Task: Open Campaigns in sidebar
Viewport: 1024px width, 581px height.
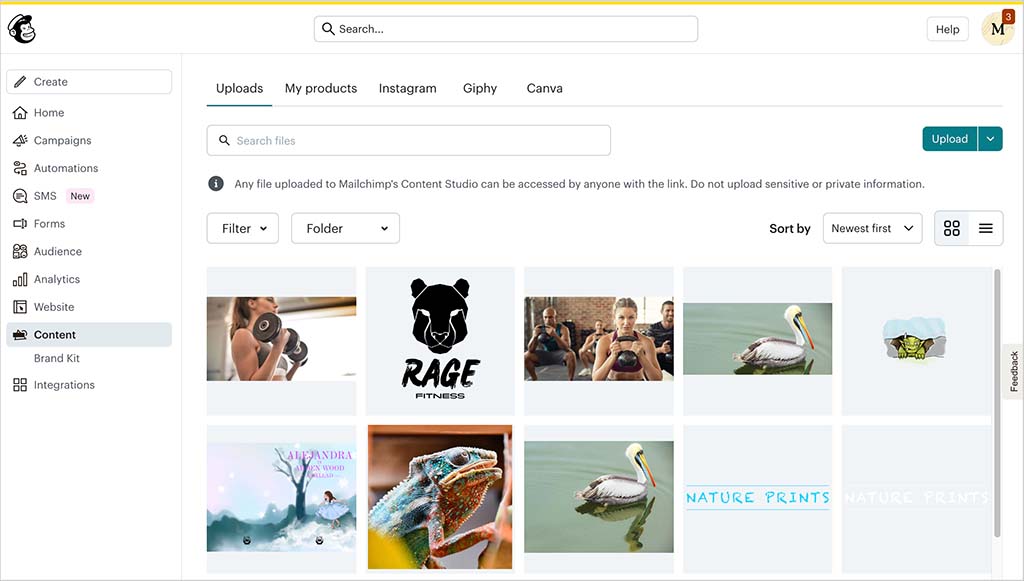Action: pyautogui.click(x=63, y=140)
